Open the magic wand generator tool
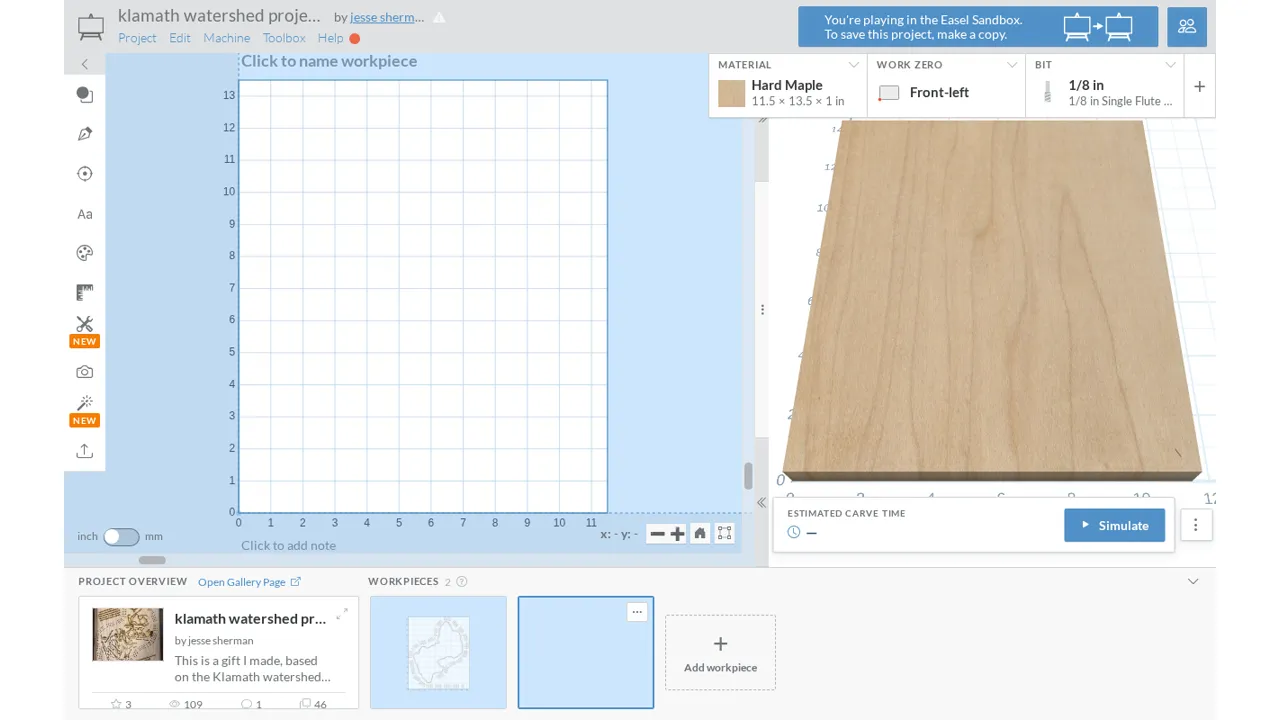Image resolution: width=1280 pixels, height=720 pixels. point(85,403)
